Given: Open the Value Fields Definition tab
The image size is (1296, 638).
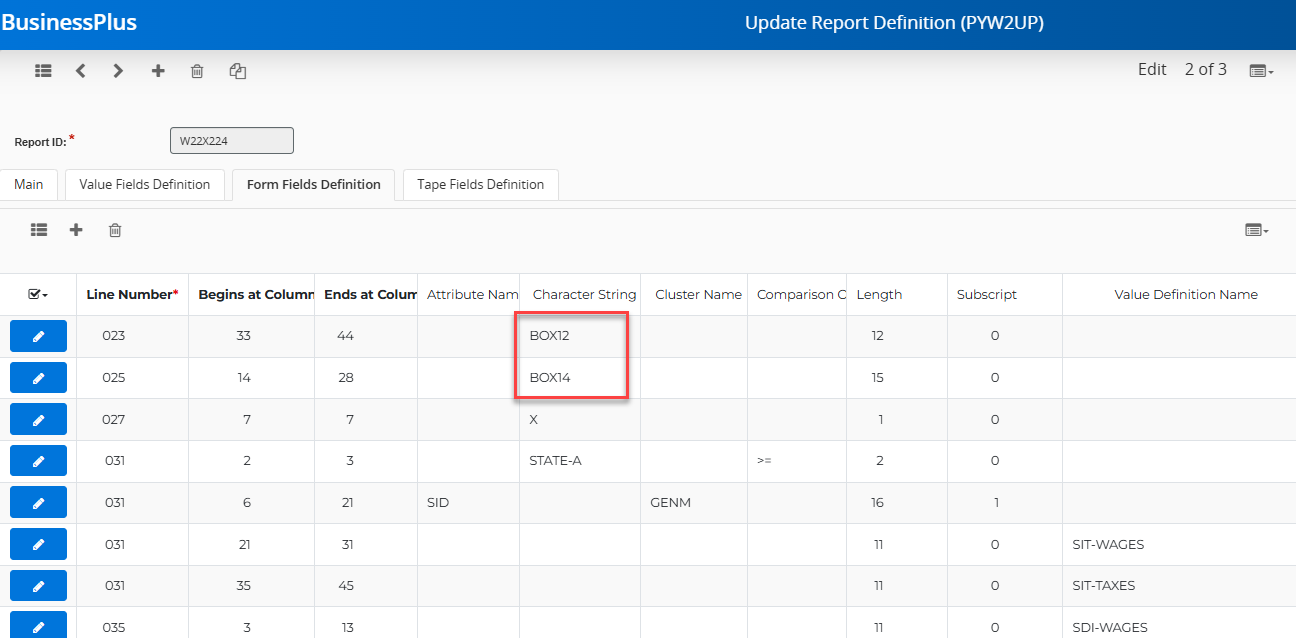Looking at the screenshot, I should [145, 185].
